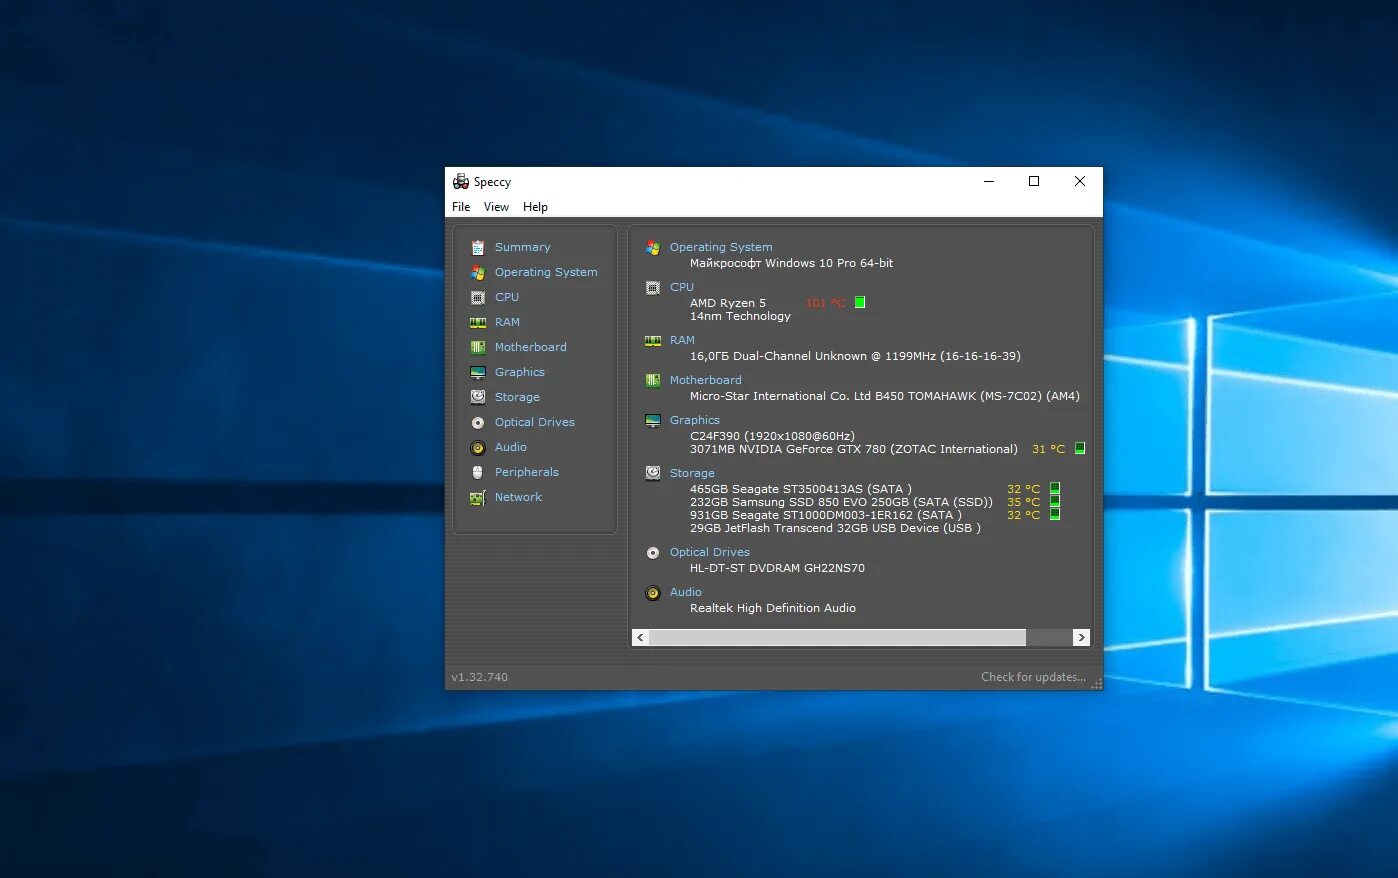This screenshot has height=878, width=1398.
Task: Open the Operating System heading link in the summary panel
Action: pyautogui.click(x=721, y=247)
